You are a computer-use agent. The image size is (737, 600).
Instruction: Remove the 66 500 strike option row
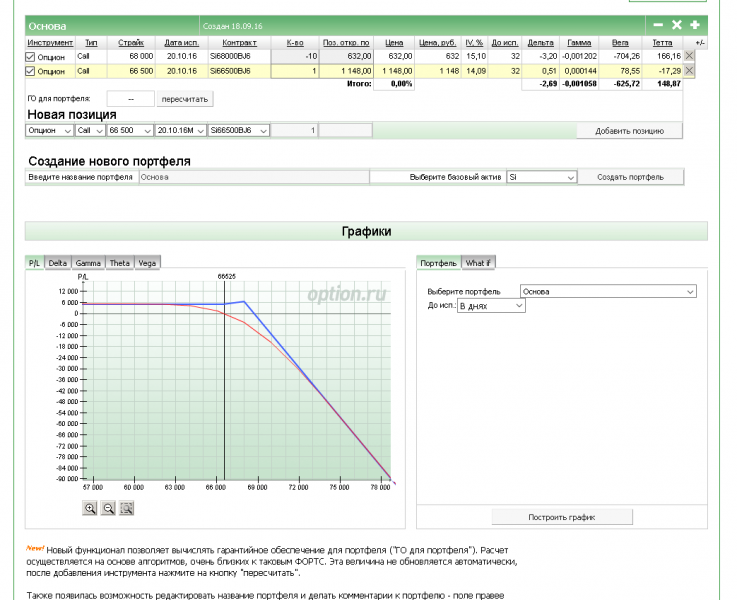[x=689, y=71]
